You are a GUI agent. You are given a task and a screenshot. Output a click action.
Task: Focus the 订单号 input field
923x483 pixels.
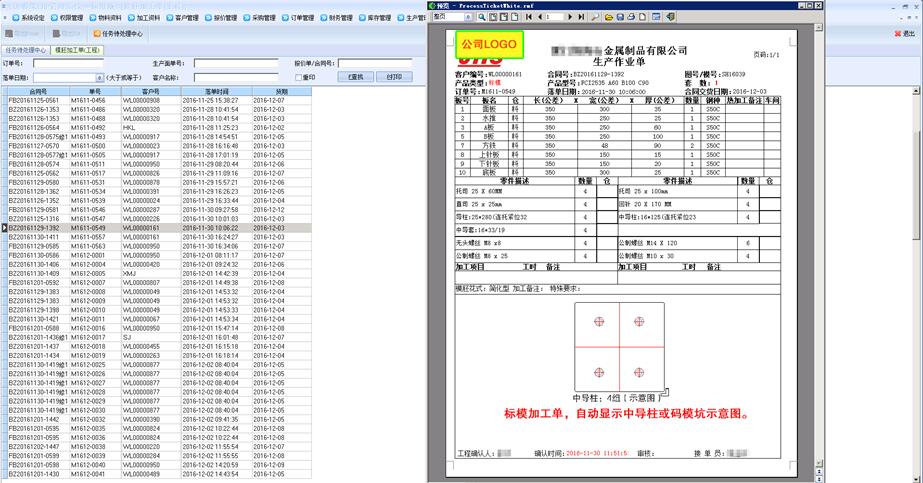(68, 63)
